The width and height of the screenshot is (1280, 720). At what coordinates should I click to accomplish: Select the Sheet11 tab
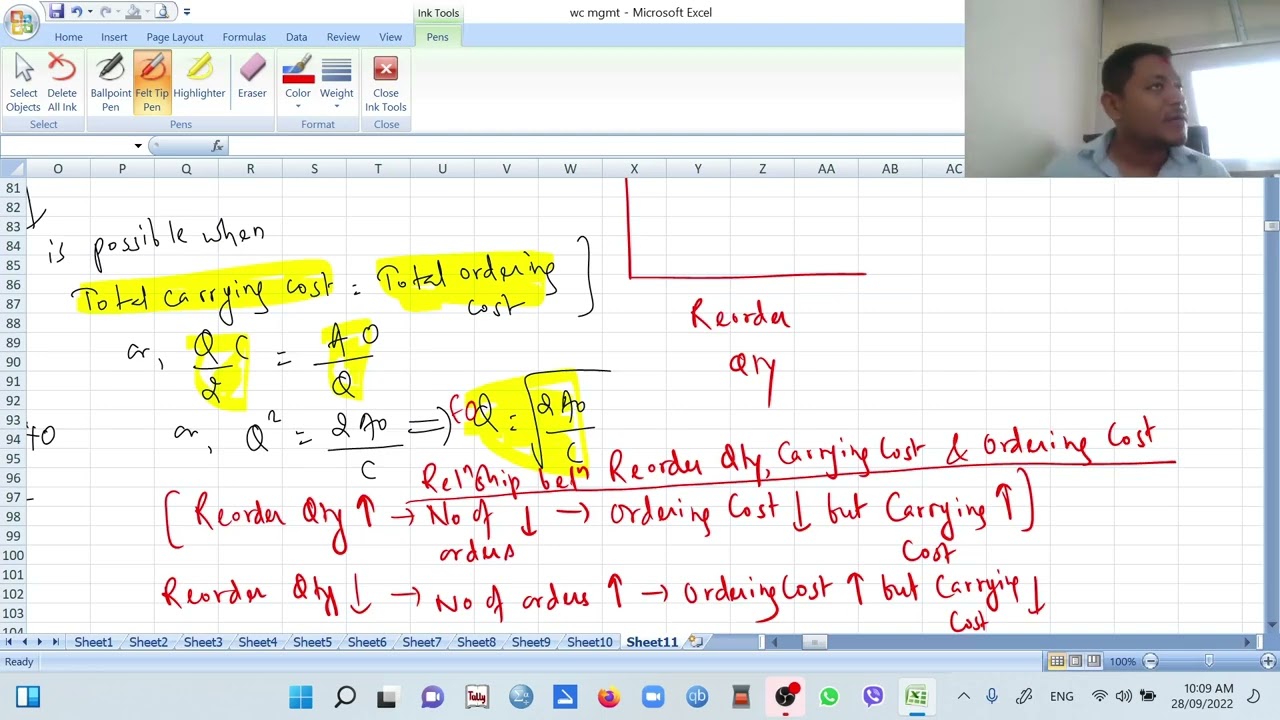[x=652, y=642]
